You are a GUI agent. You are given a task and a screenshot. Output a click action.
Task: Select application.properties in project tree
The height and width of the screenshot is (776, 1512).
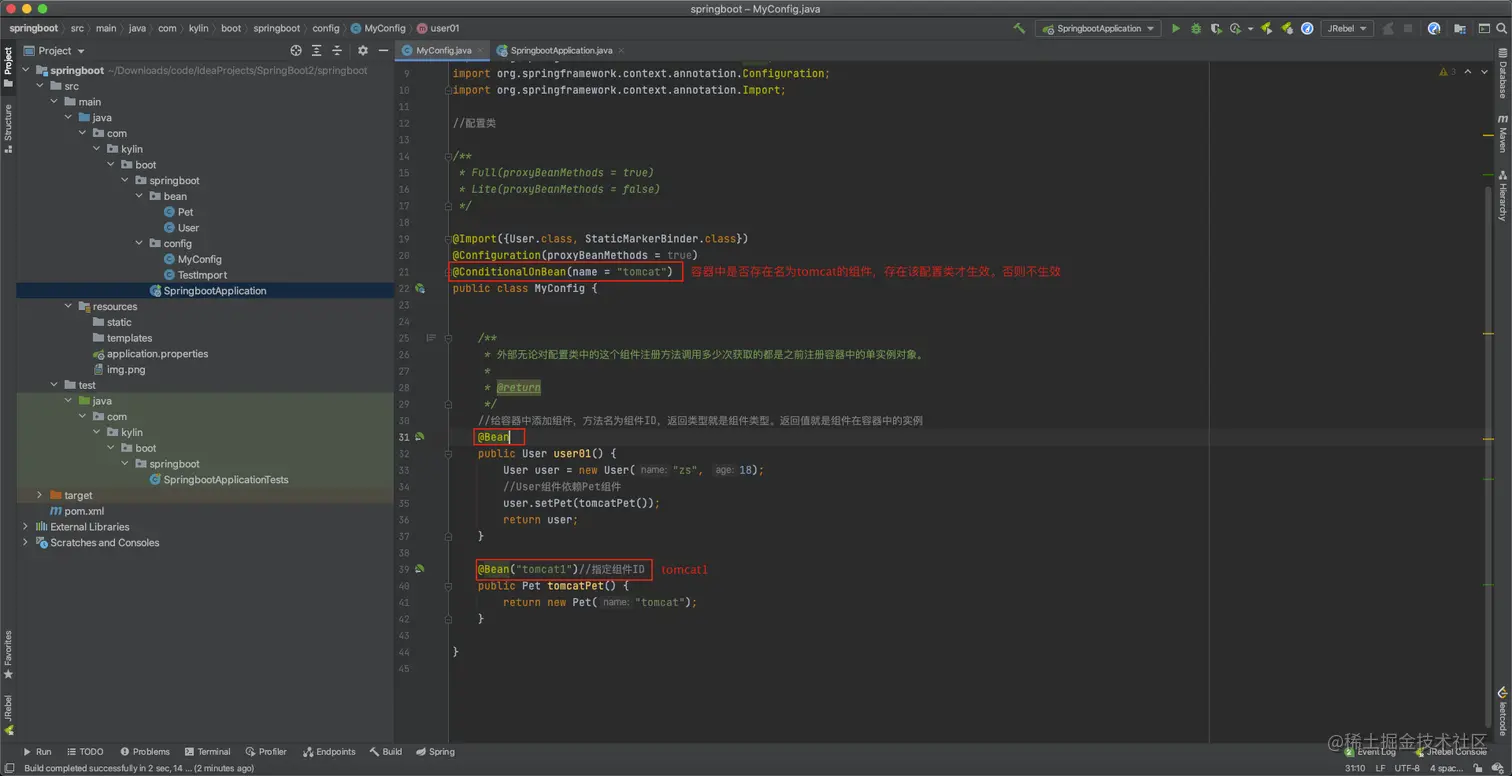tap(150, 354)
